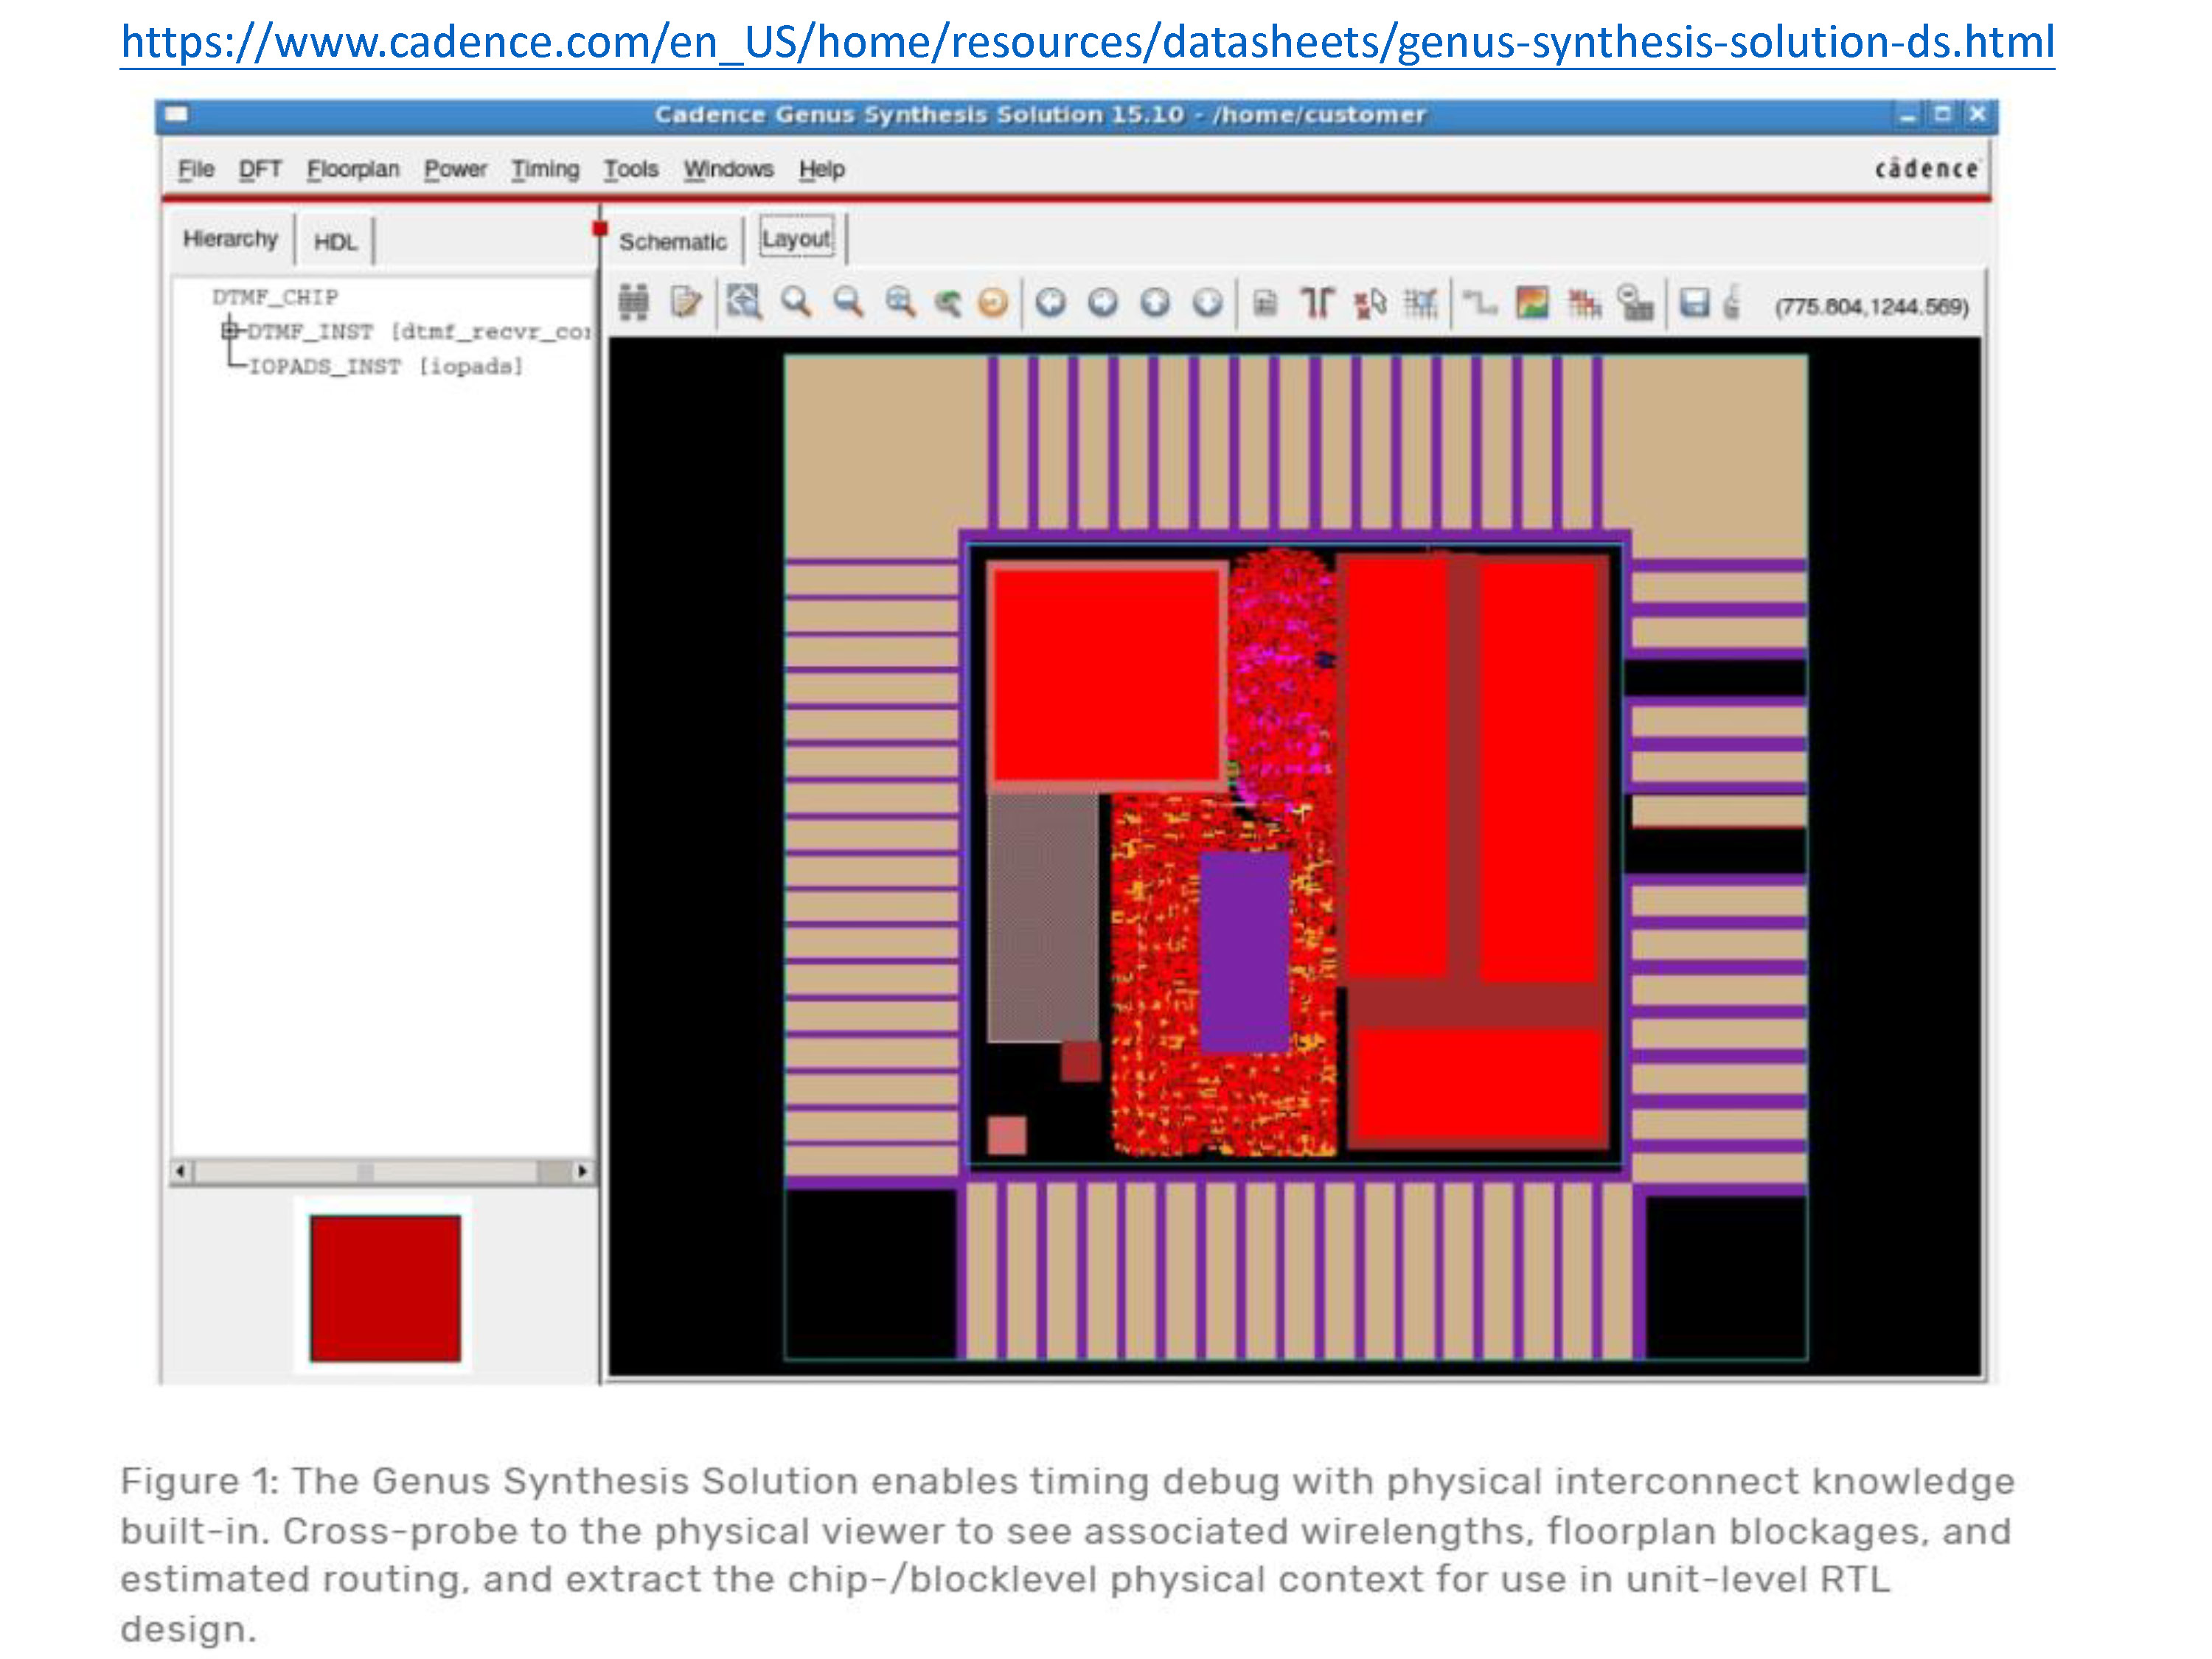Open the cadence.com datasheet hyperlink
2212x1659 pixels.
tap(1088, 42)
